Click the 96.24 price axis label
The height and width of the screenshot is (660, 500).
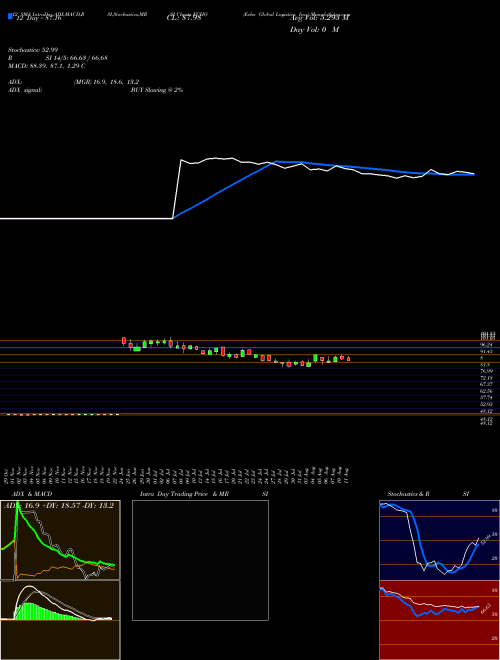[x=487, y=344]
